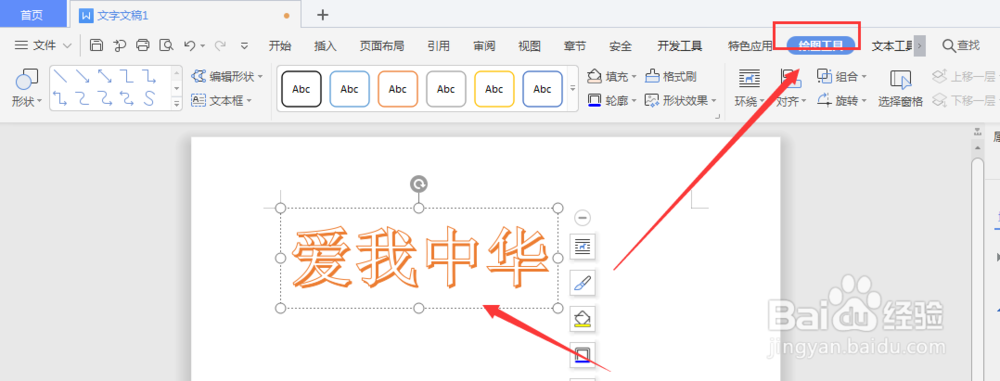
Task: Select the straight line shape in gallery
Action: click(x=61, y=77)
